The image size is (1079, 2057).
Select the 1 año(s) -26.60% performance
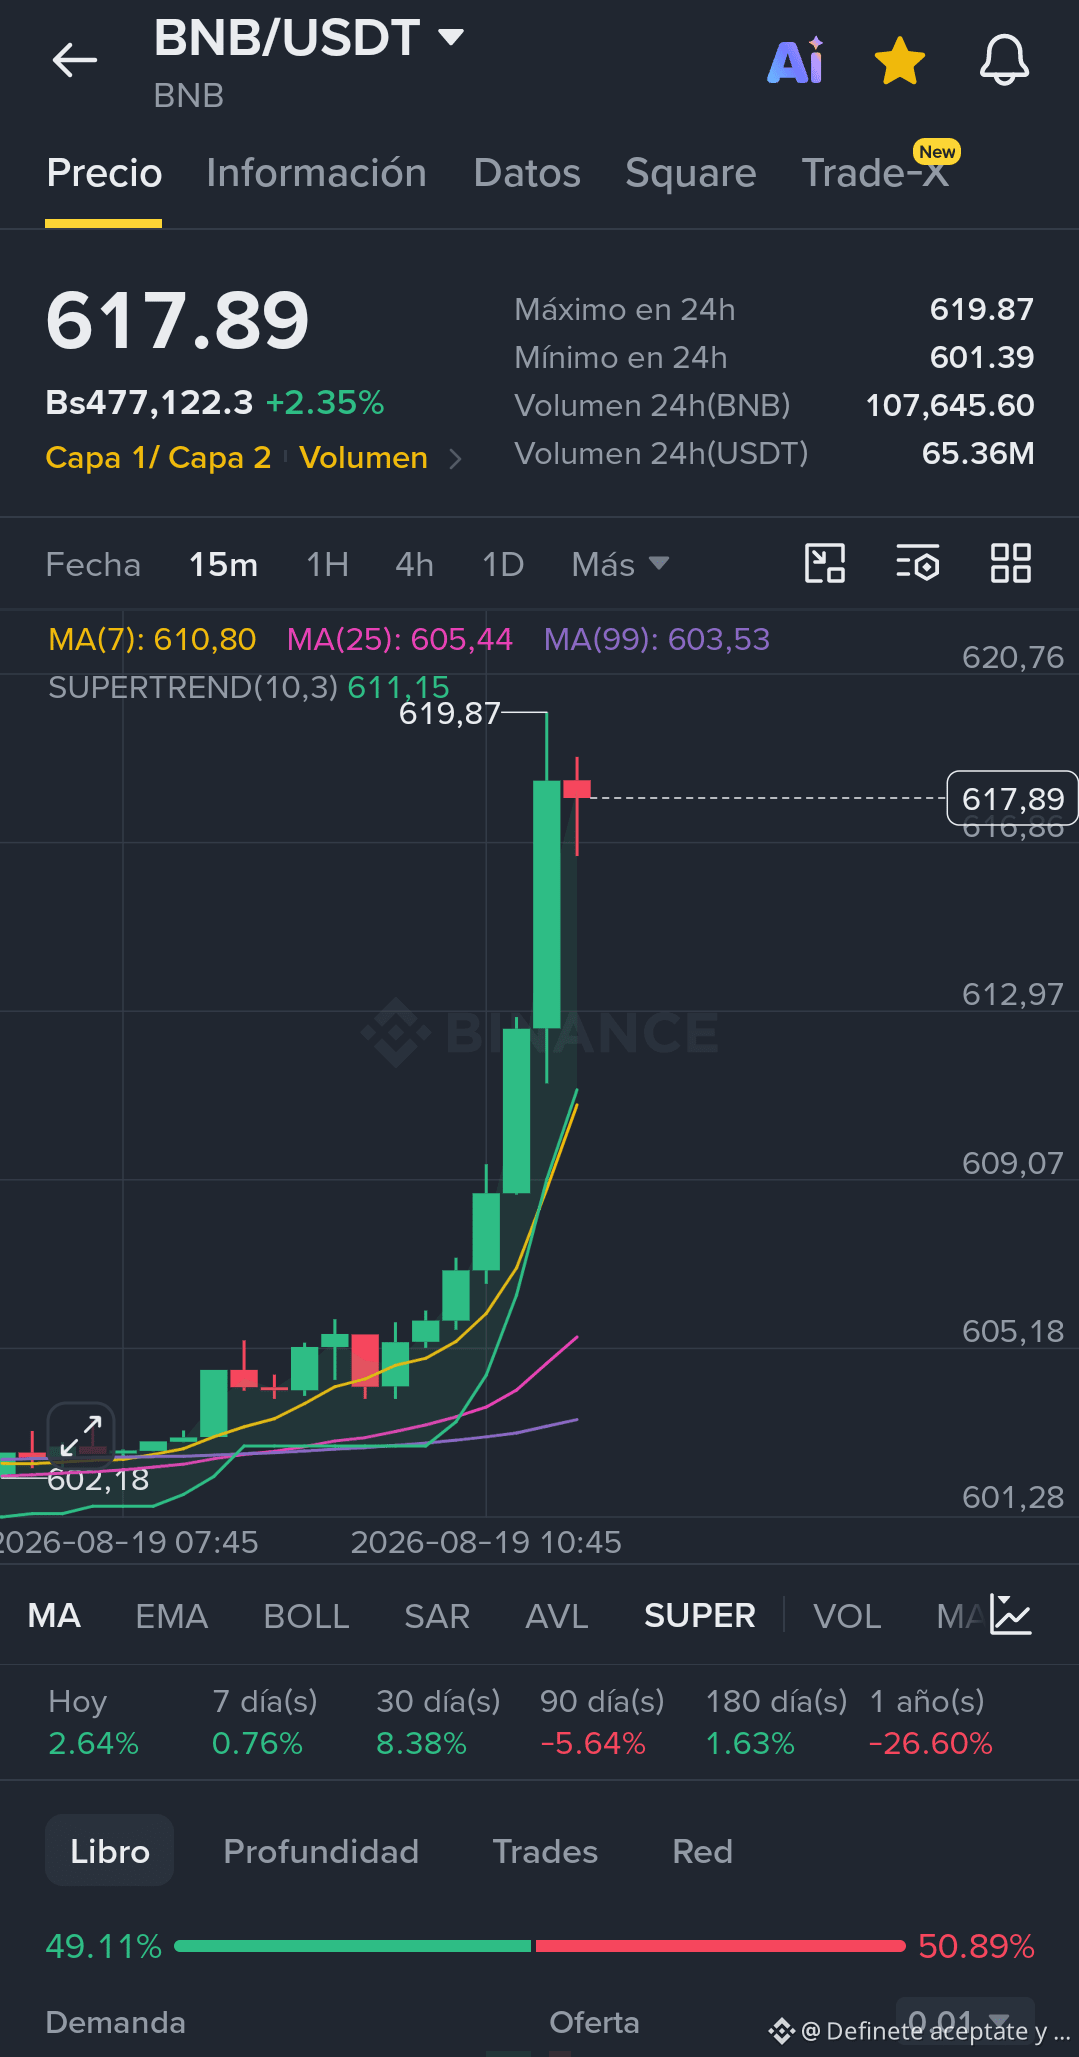pos(930,1722)
